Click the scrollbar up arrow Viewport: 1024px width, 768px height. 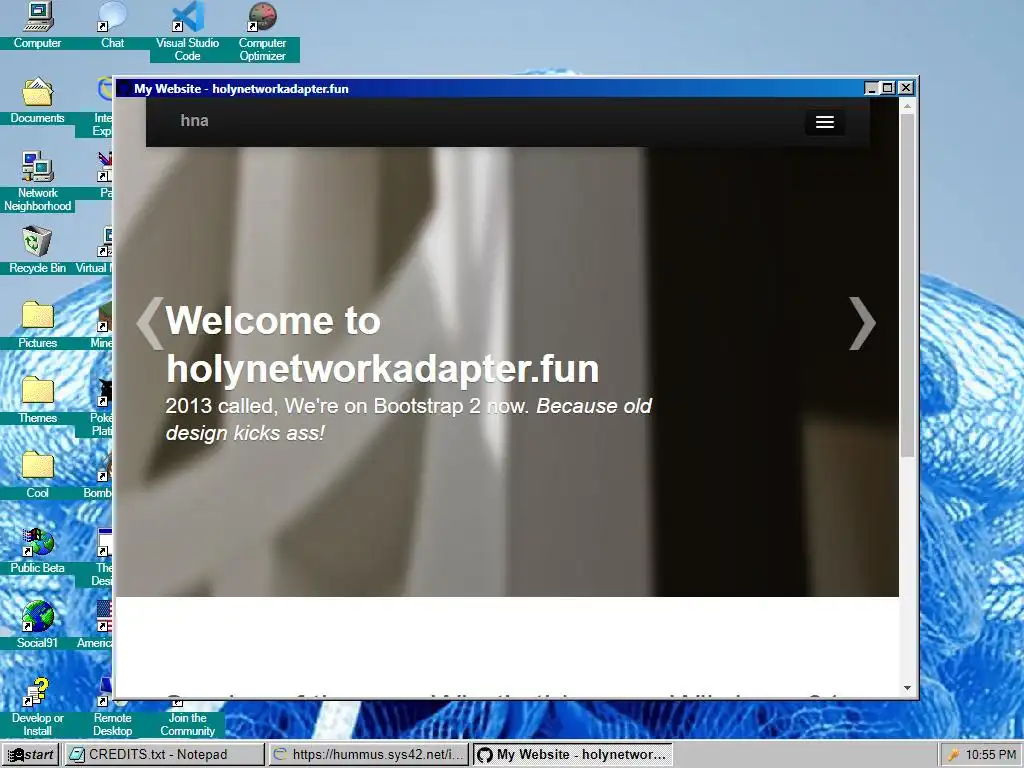click(x=908, y=105)
